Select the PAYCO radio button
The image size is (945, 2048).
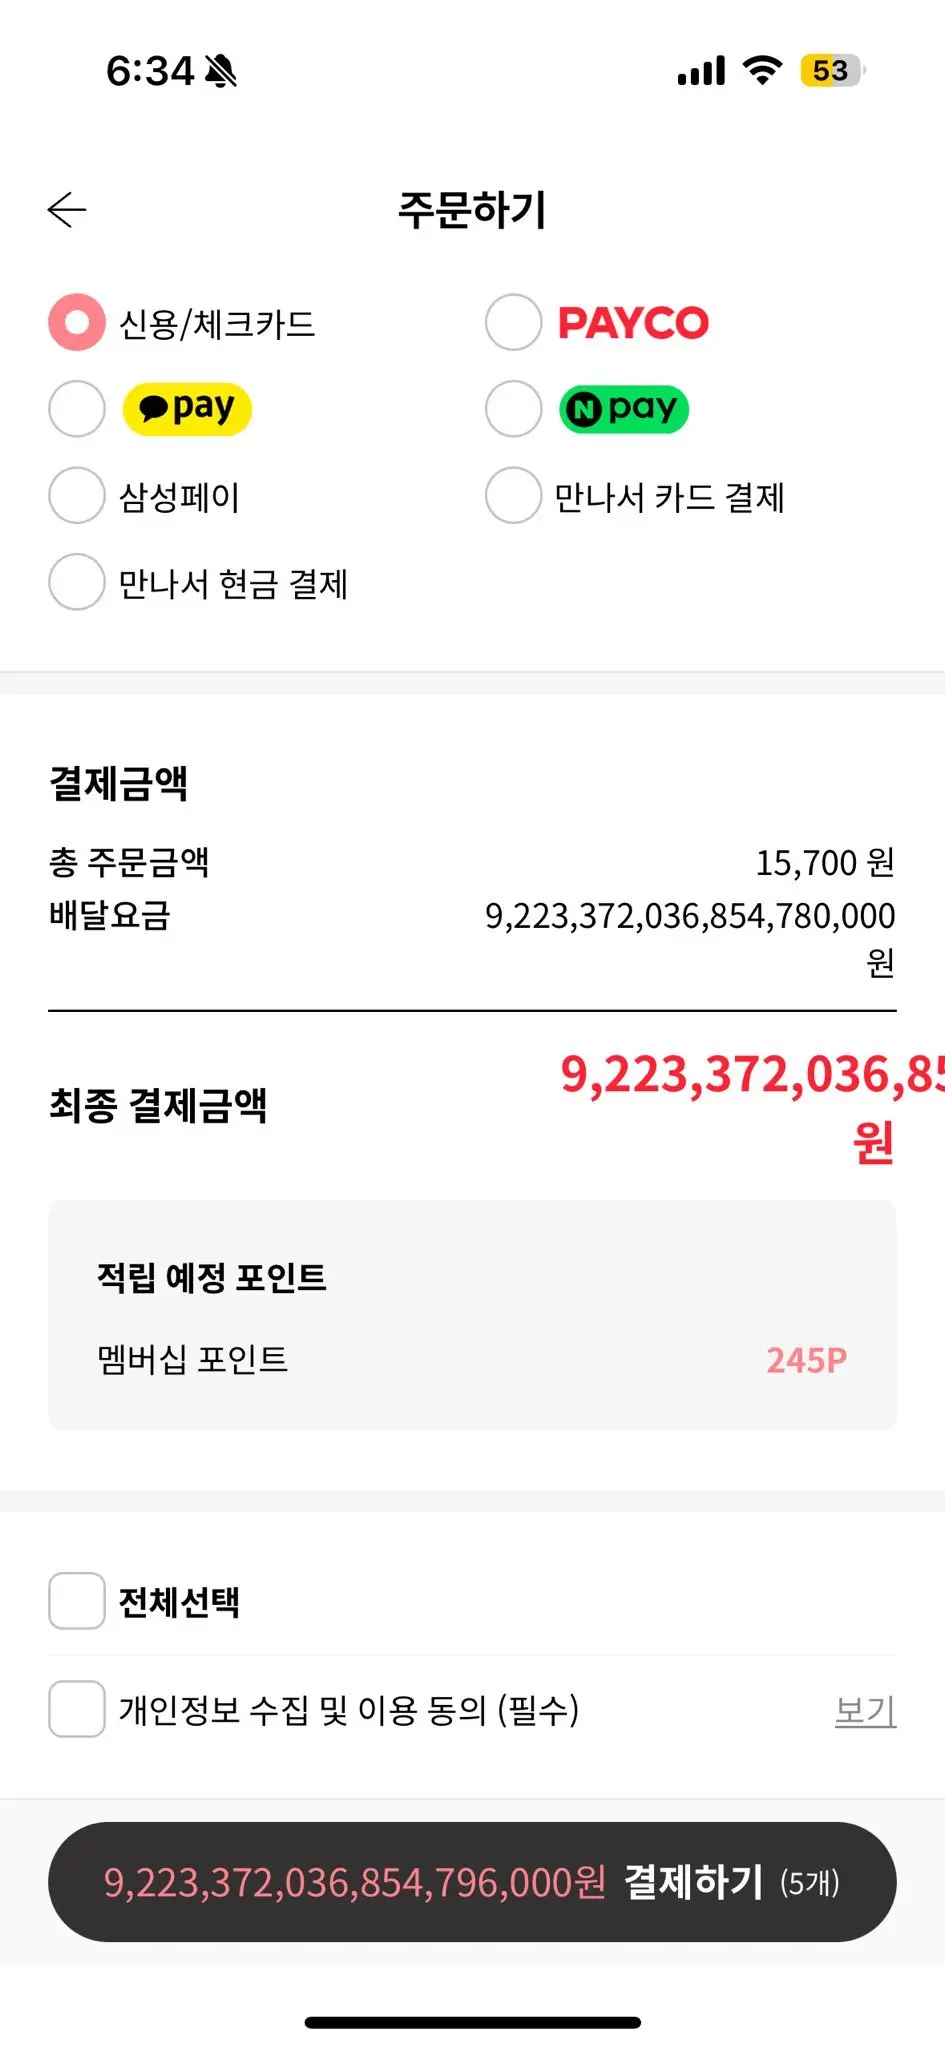tap(513, 323)
